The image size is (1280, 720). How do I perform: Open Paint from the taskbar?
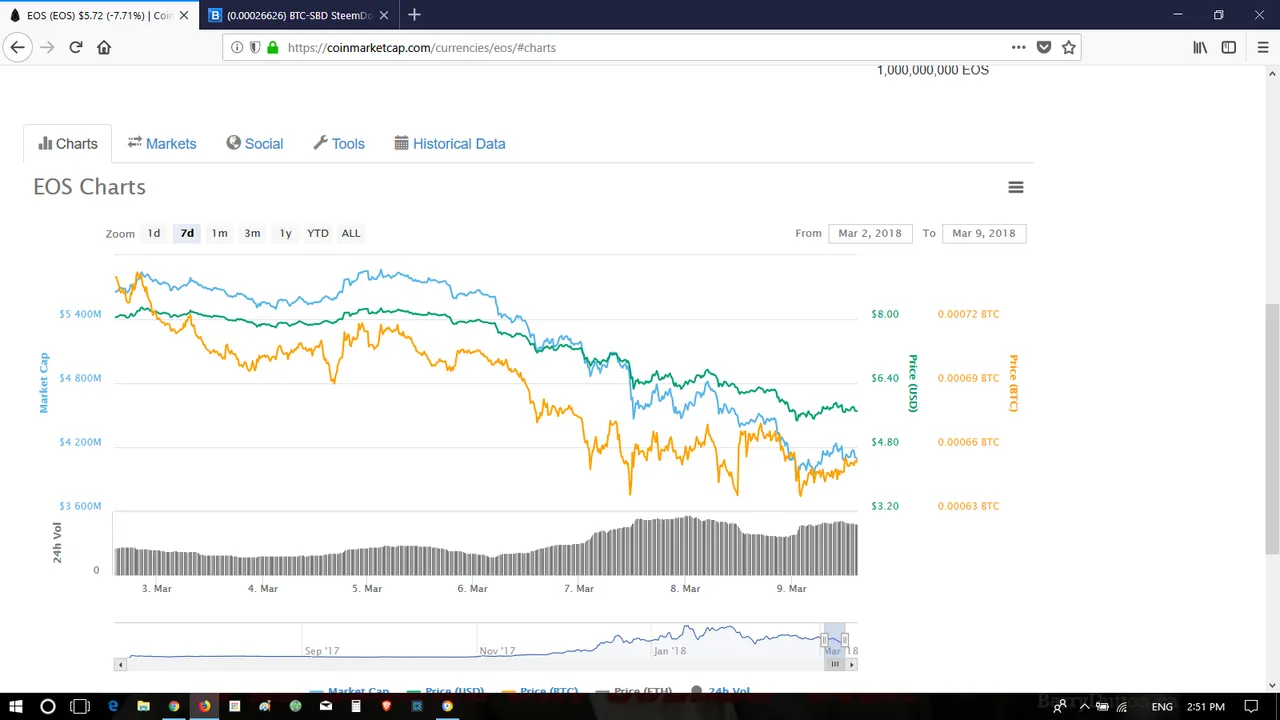[x=265, y=706]
